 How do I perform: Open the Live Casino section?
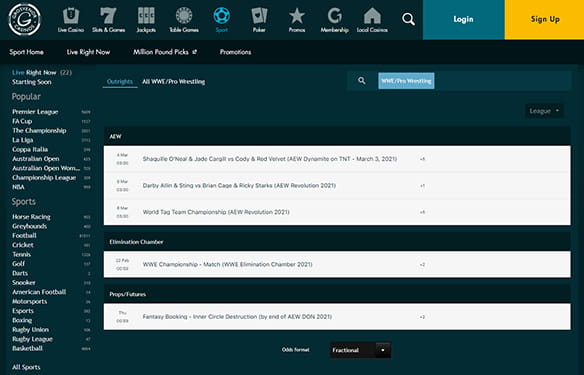click(71, 20)
